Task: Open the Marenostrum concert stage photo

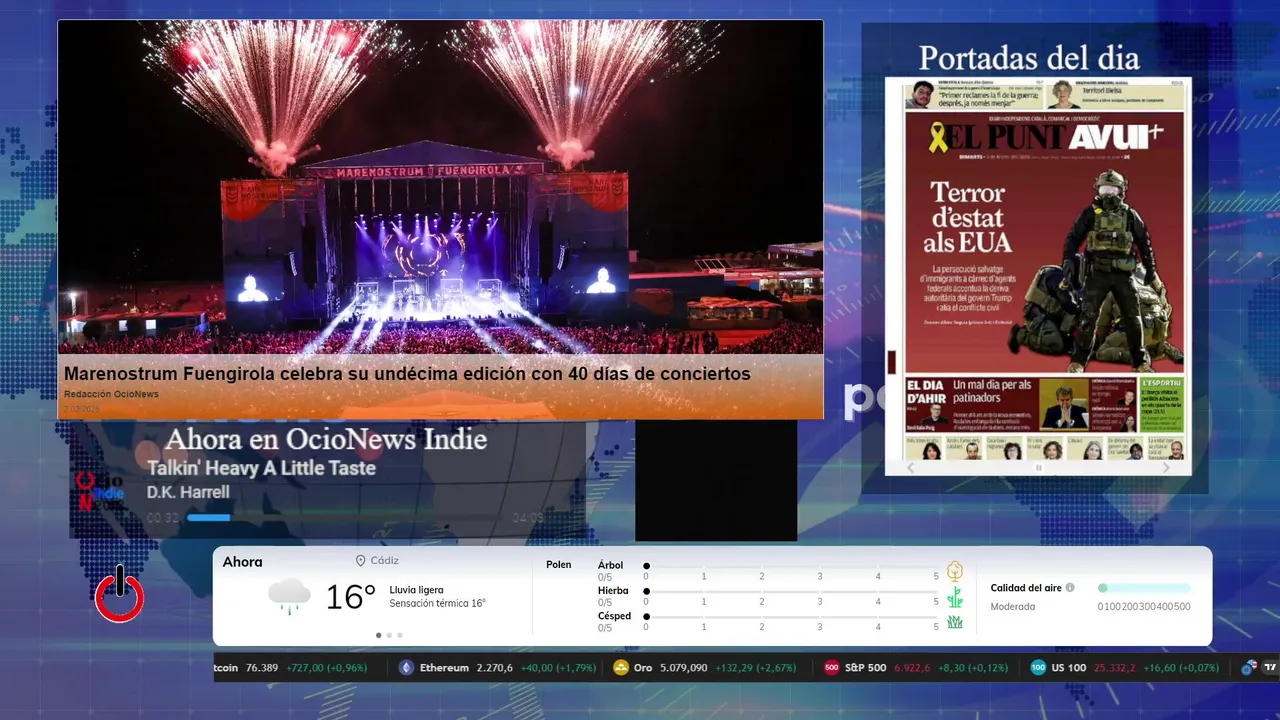Action: point(440,187)
